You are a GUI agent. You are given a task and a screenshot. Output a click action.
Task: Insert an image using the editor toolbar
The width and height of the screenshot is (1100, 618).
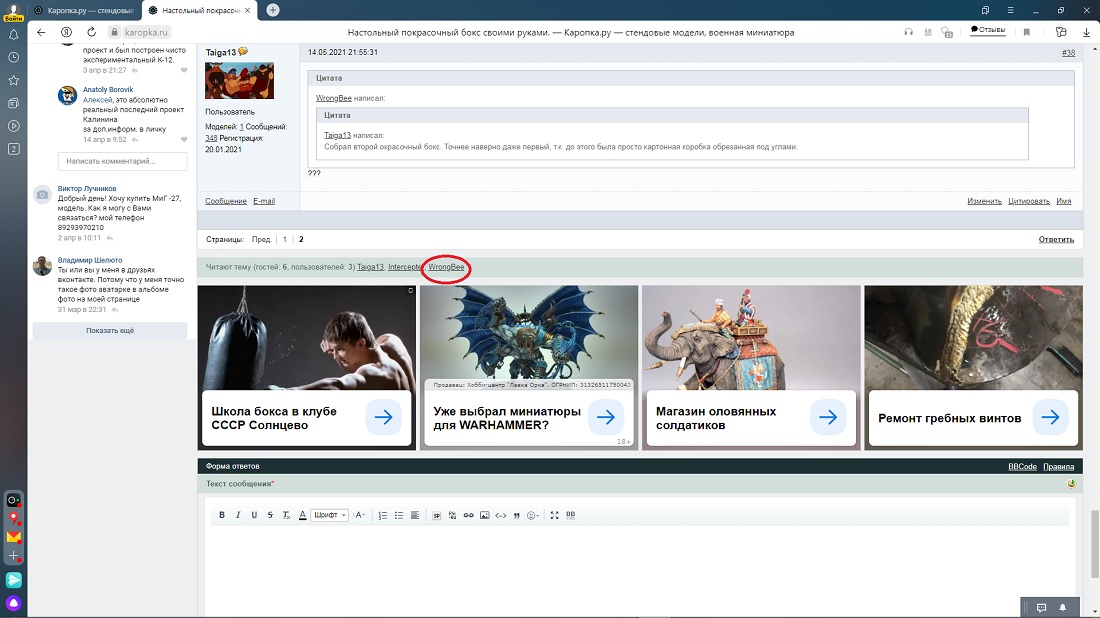485,515
